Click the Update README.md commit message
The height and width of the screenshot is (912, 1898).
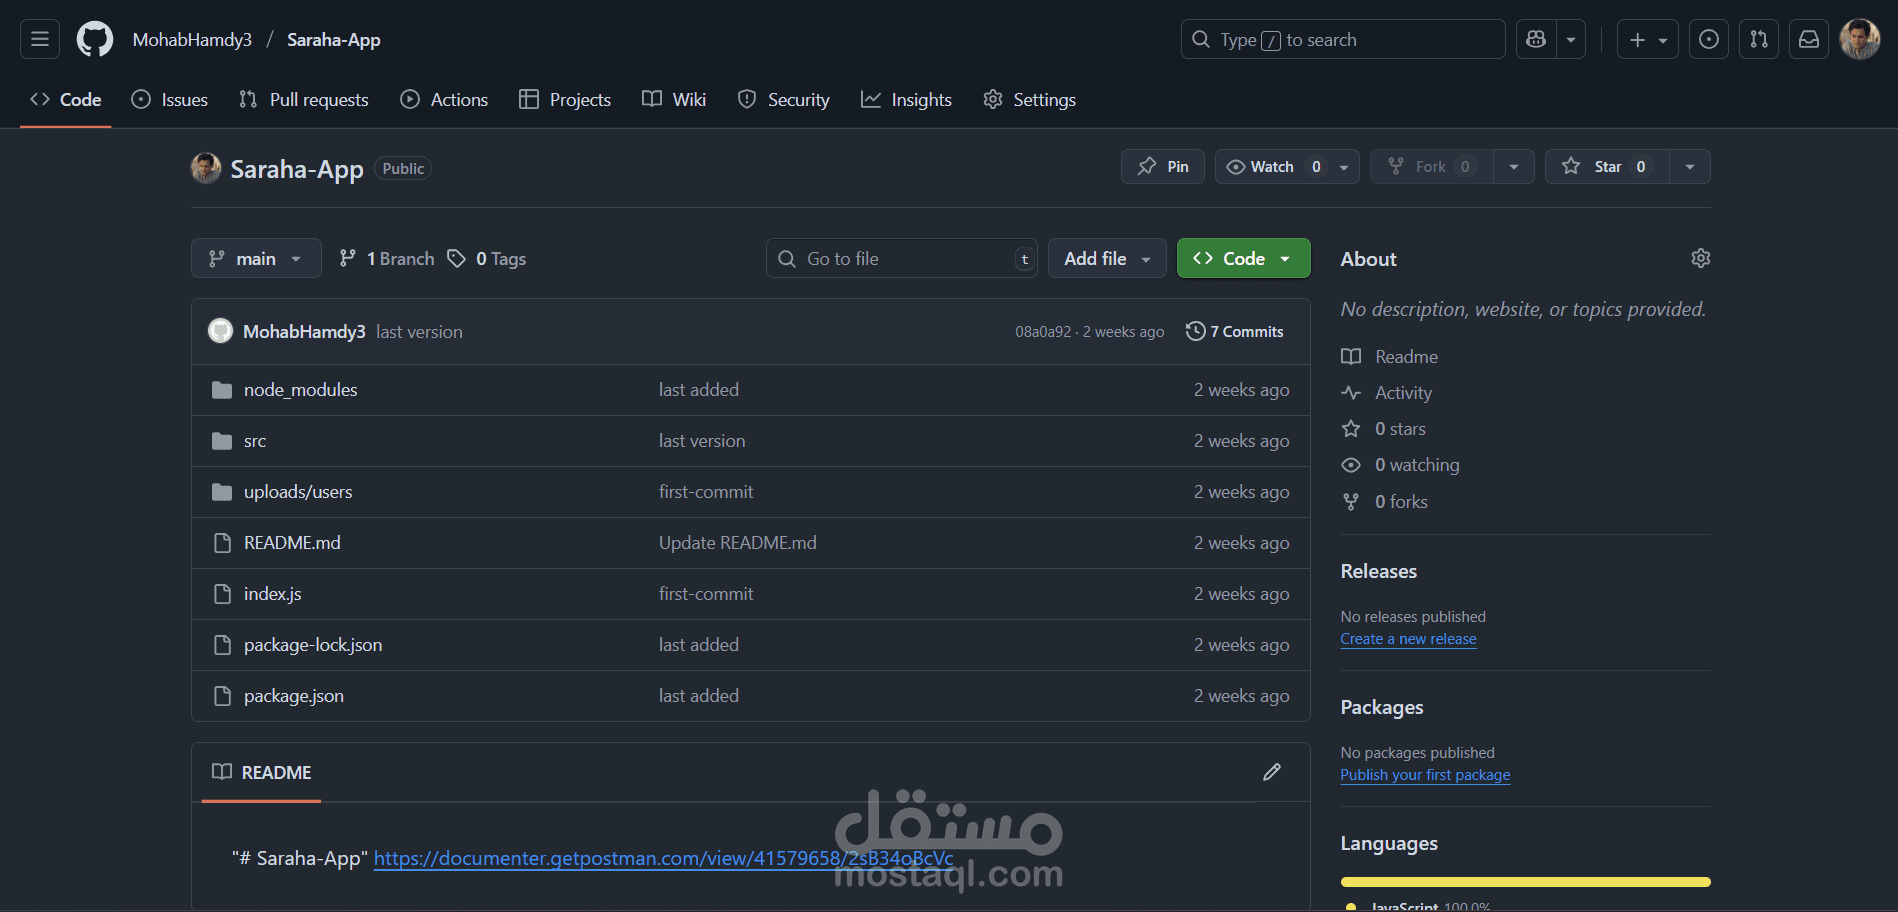point(738,543)
